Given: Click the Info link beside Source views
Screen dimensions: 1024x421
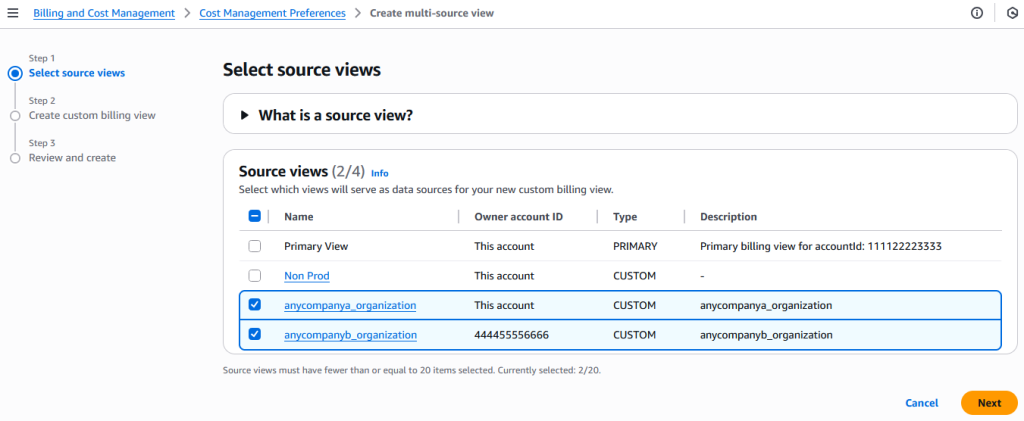Looking at the screenshot, I should click(x=380, y=173).
